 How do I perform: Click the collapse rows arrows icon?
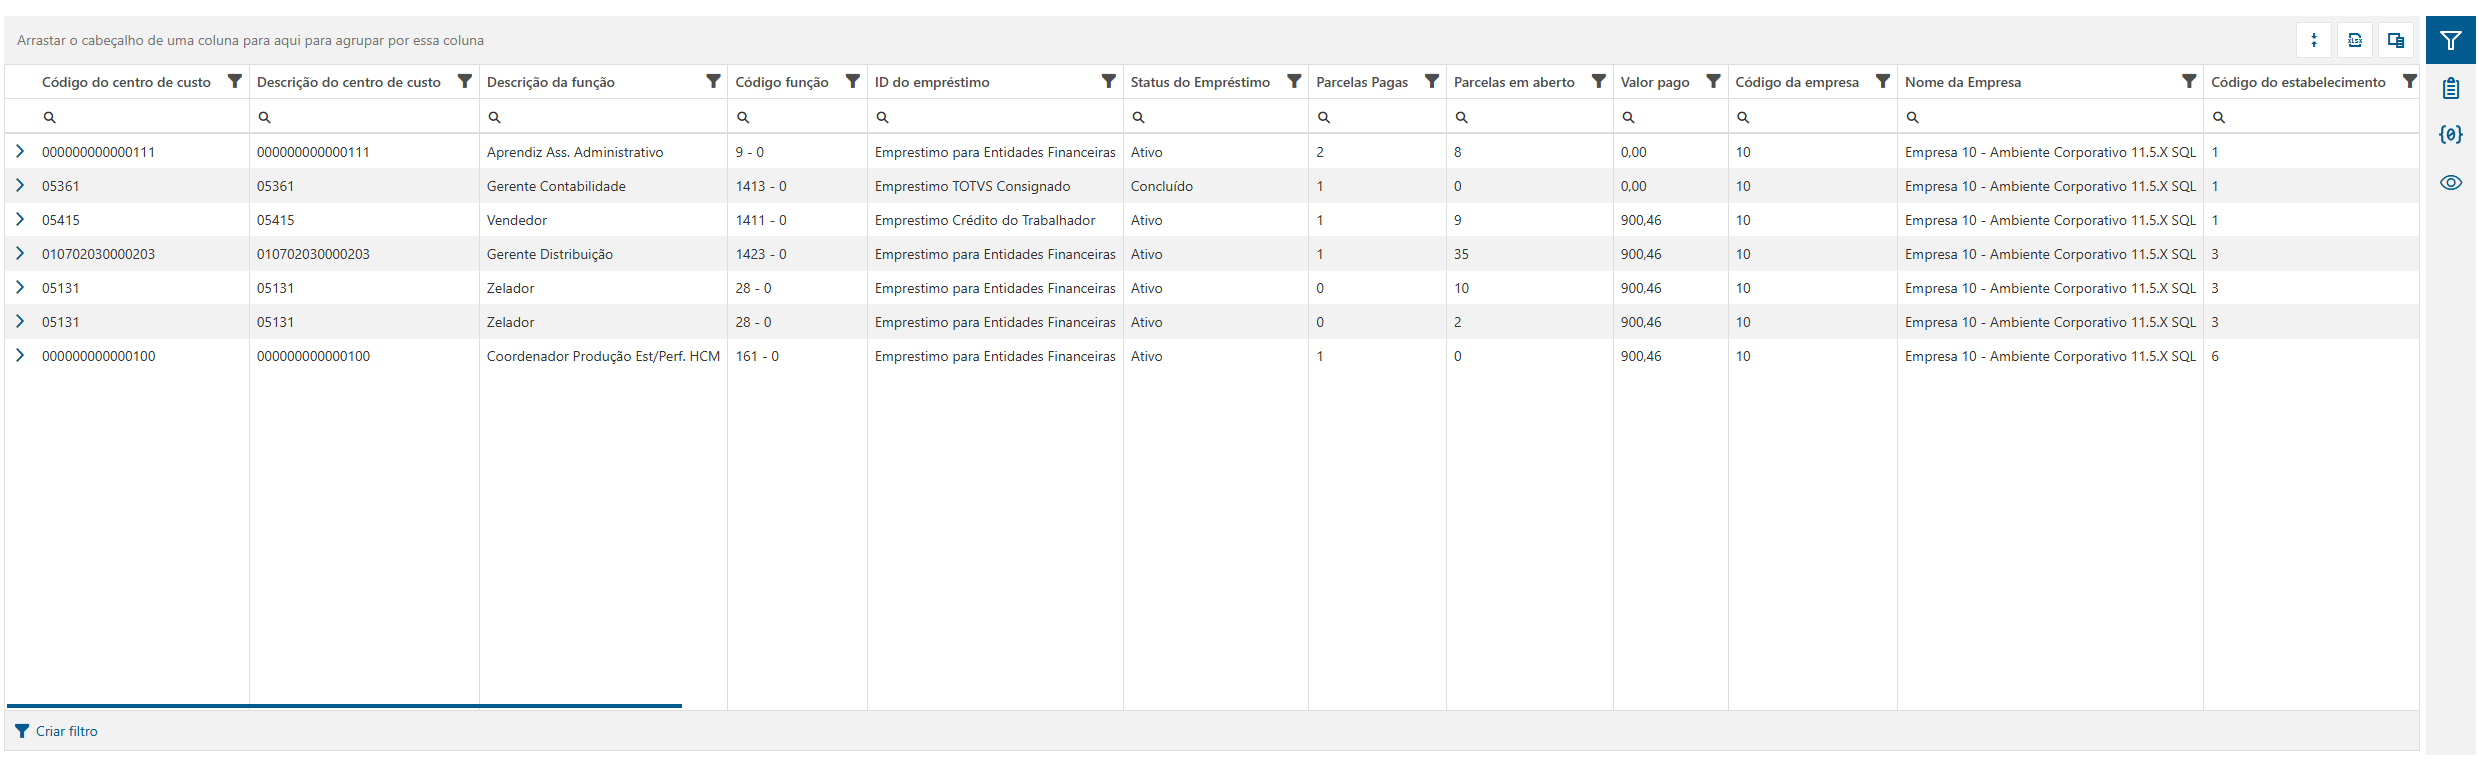2314,40
